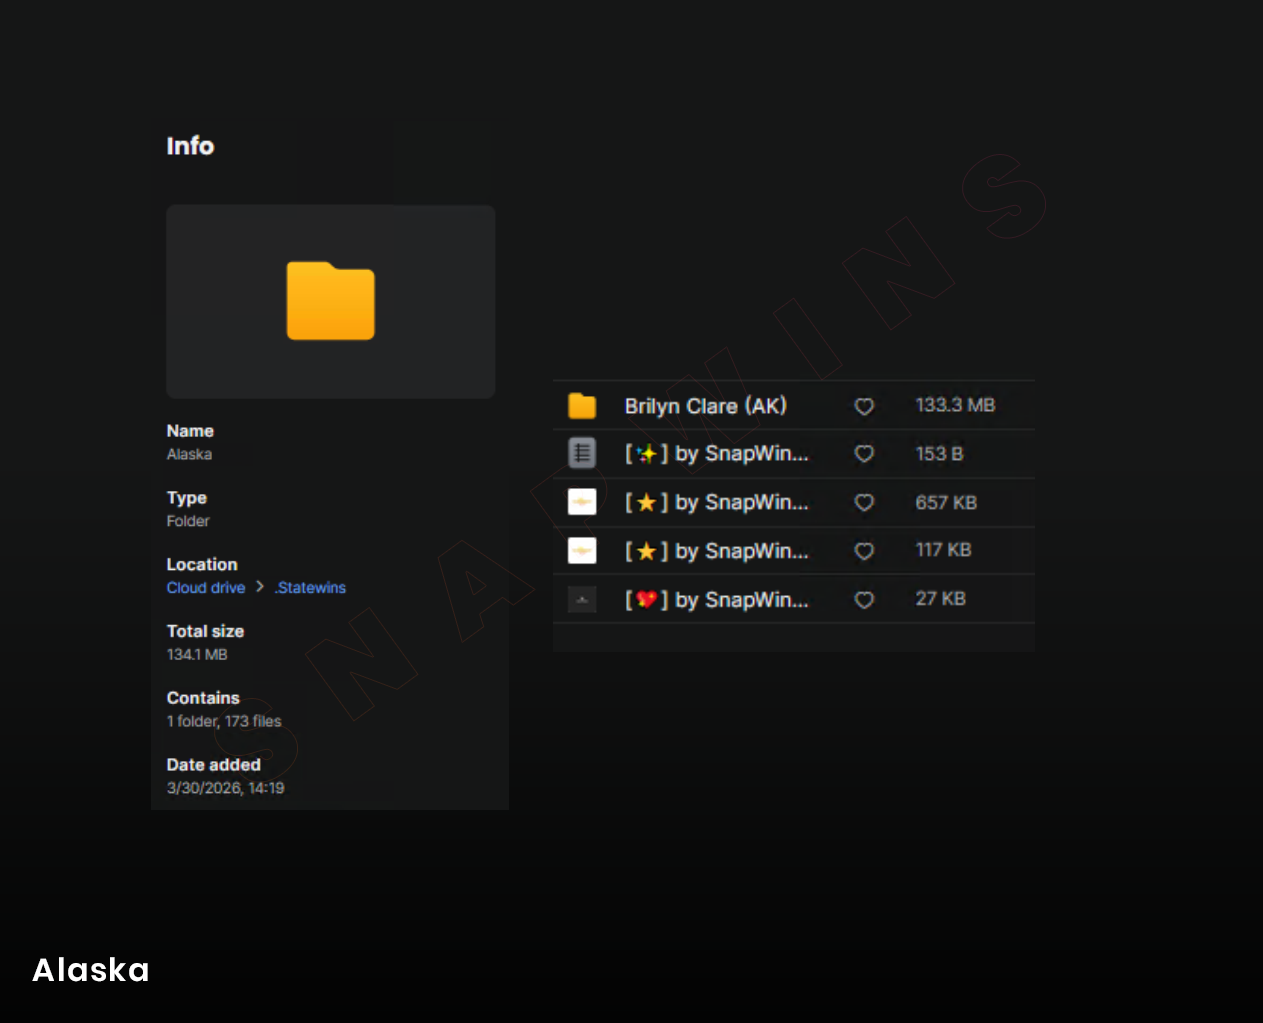Toggle the favorite heart on the 657 KB file
This screenshot has width=1263, height=1023.
click(x=864, y=502)
